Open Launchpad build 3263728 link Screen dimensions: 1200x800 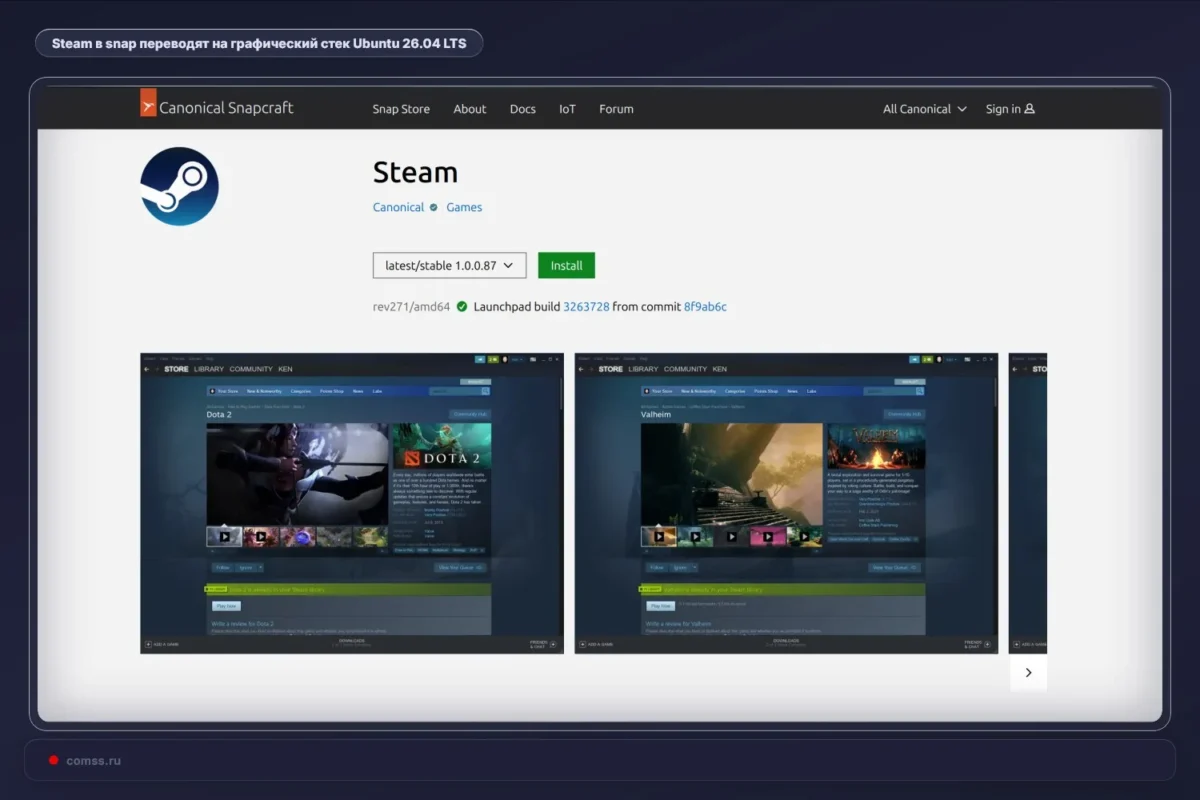pos(586,307)
